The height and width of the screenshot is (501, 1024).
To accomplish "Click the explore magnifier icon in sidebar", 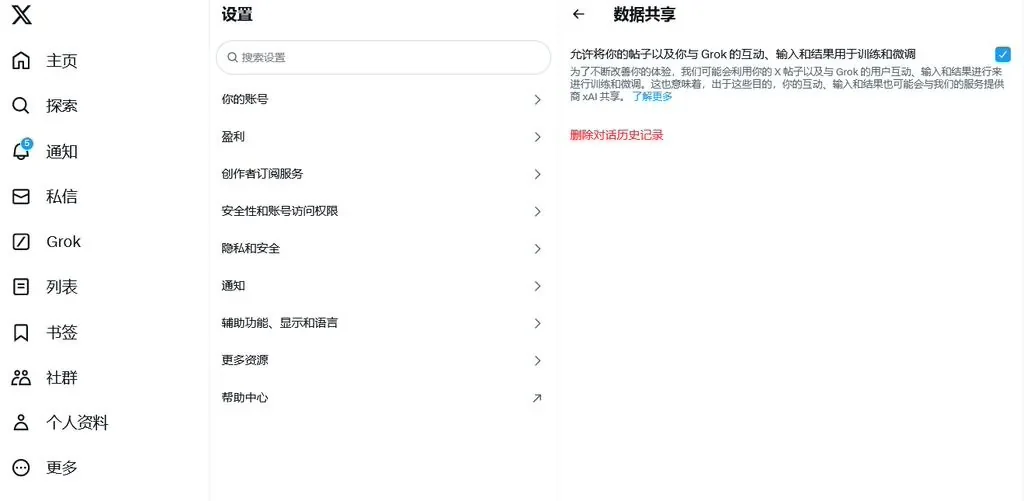I will coord(22,106).
